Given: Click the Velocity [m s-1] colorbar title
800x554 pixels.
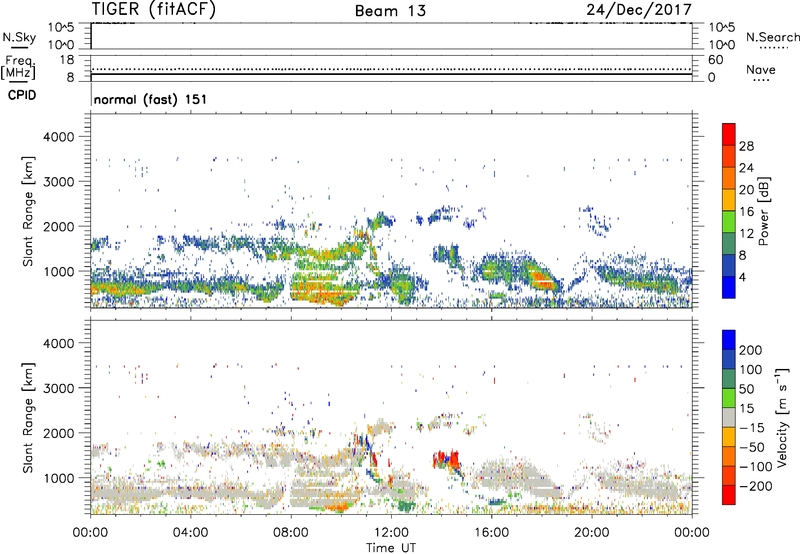Looking at the screenshot, I should click(782, 417).
